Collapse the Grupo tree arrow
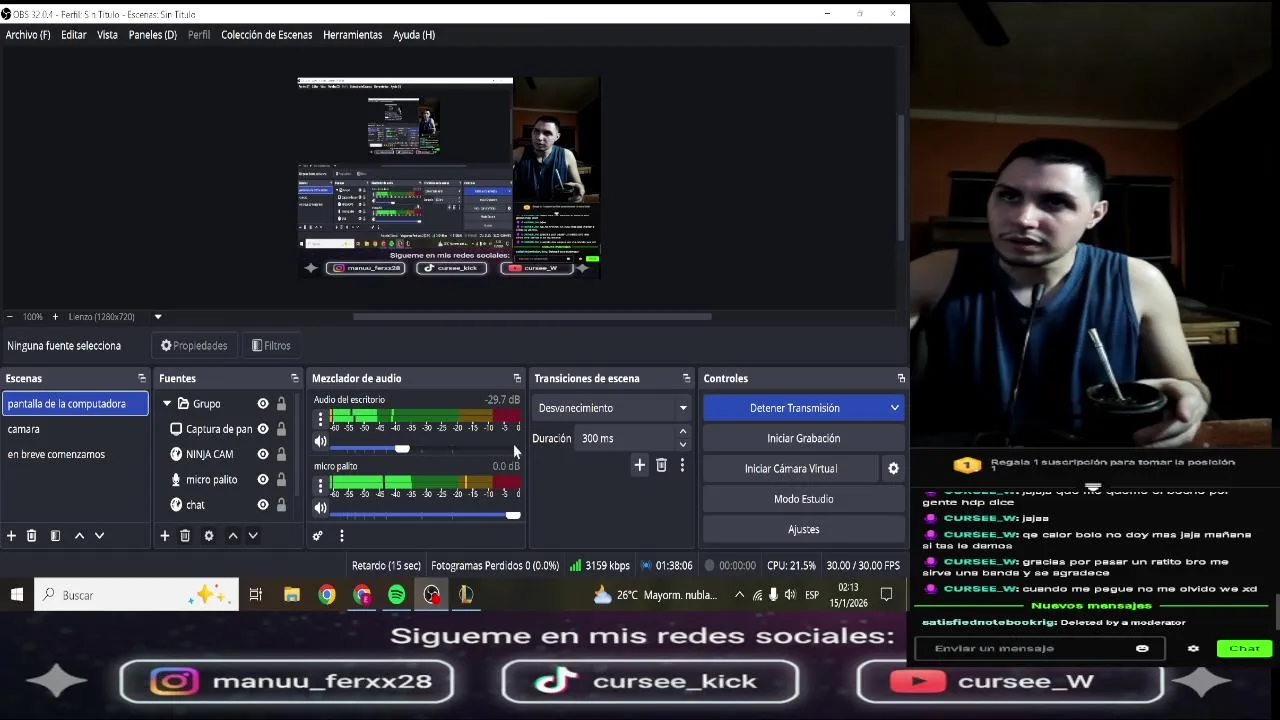This screenshot has height=720, width=1280. [x=167, y=404]
